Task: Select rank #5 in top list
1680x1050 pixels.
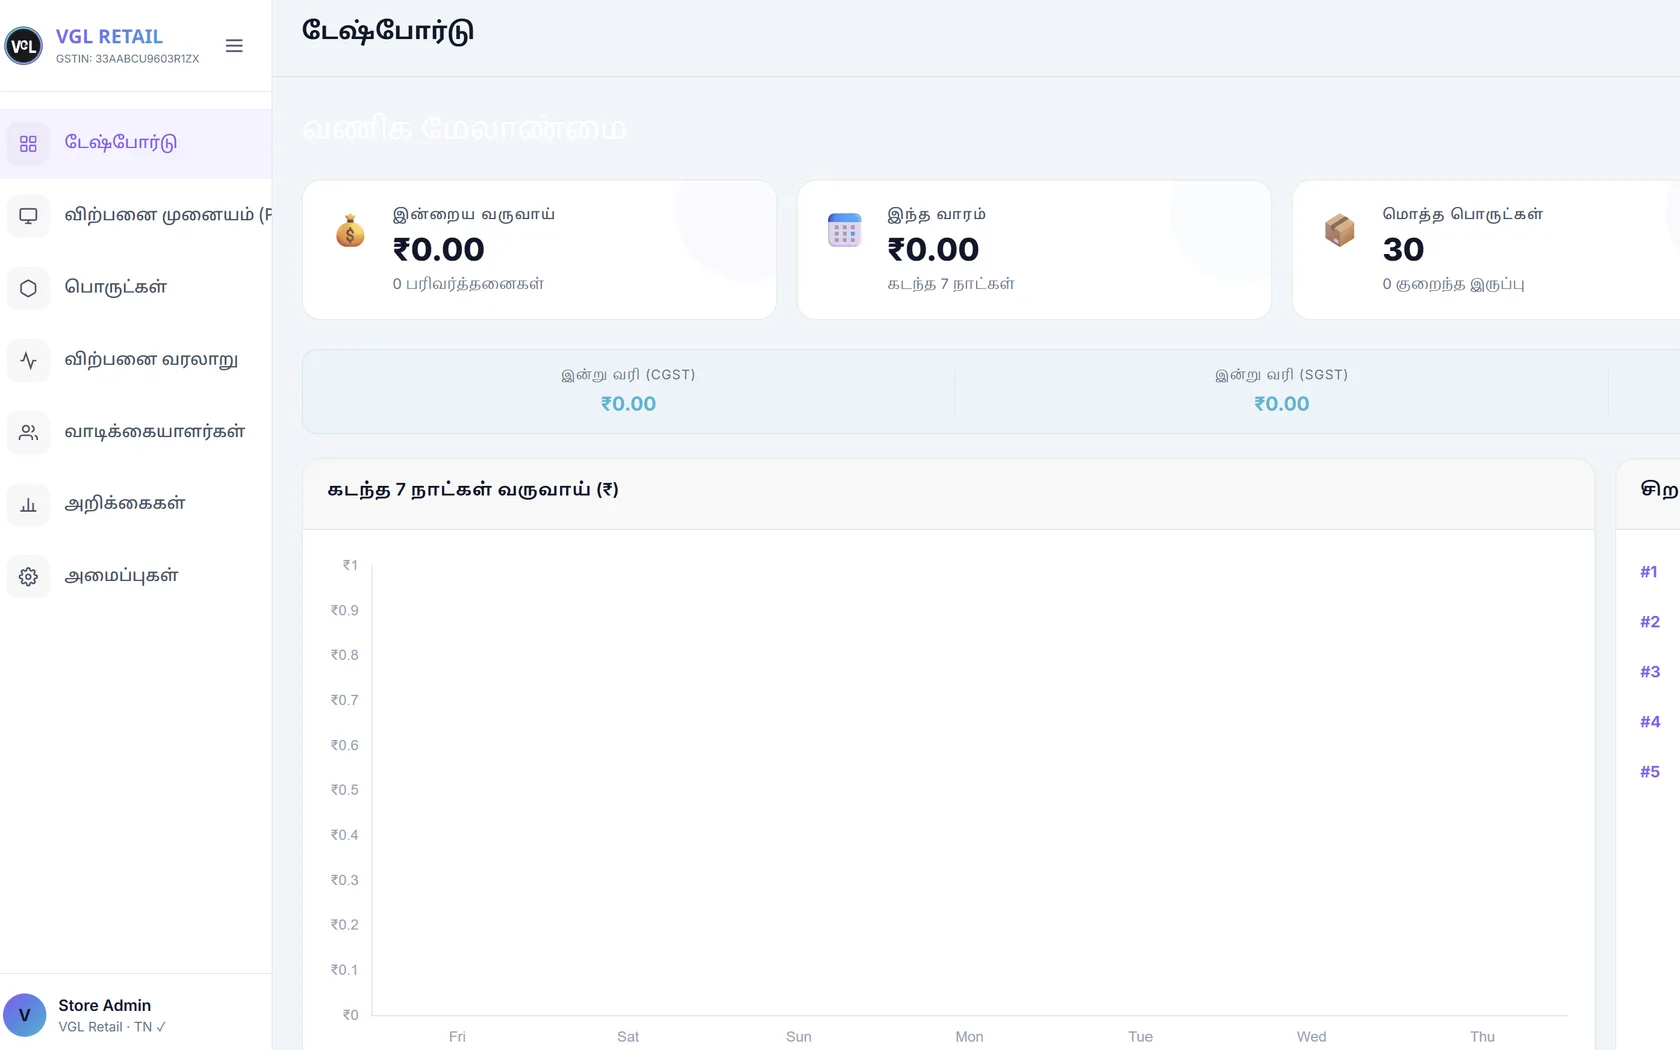Action: point(1650,772)
